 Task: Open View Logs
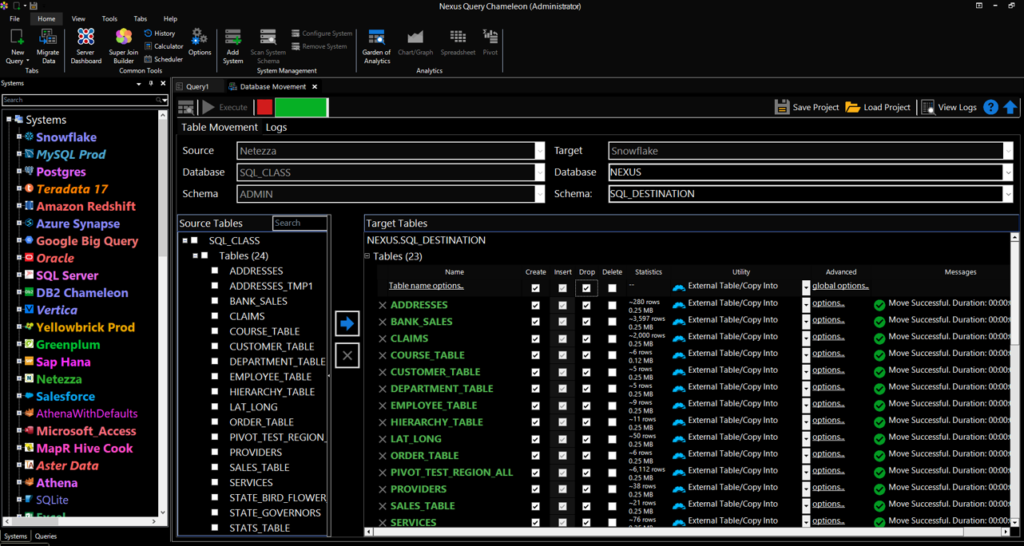point(949,107)
